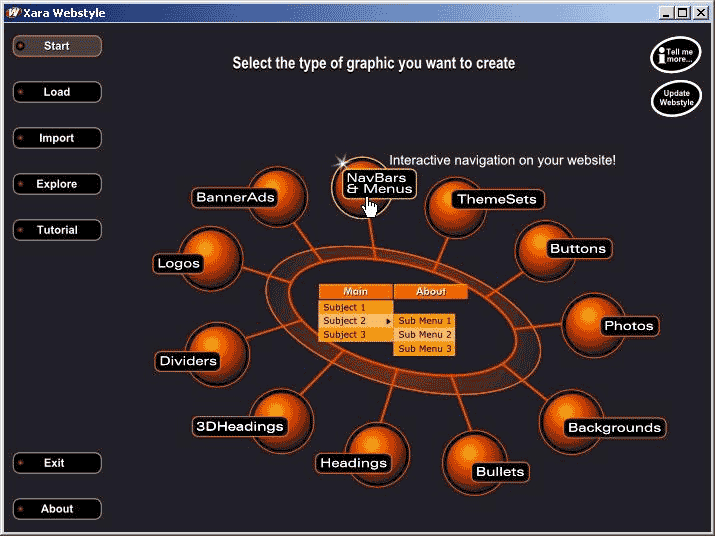Maximize the Xara Webstyle window
The height and width of the screenshot is (536, 715).
(x=683, y=13)
